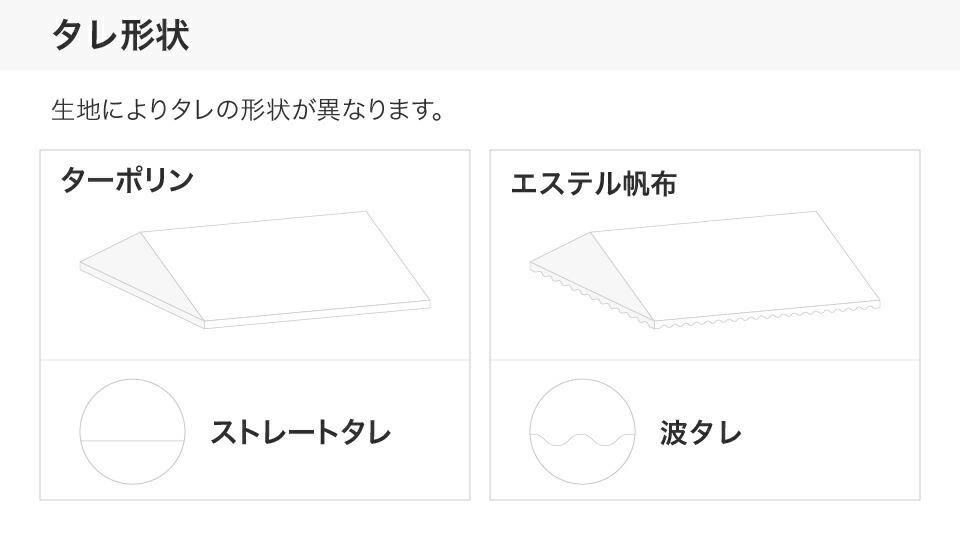Click the ストレートタレ text label
Screen dimensions: 960x550
(301, 432)
